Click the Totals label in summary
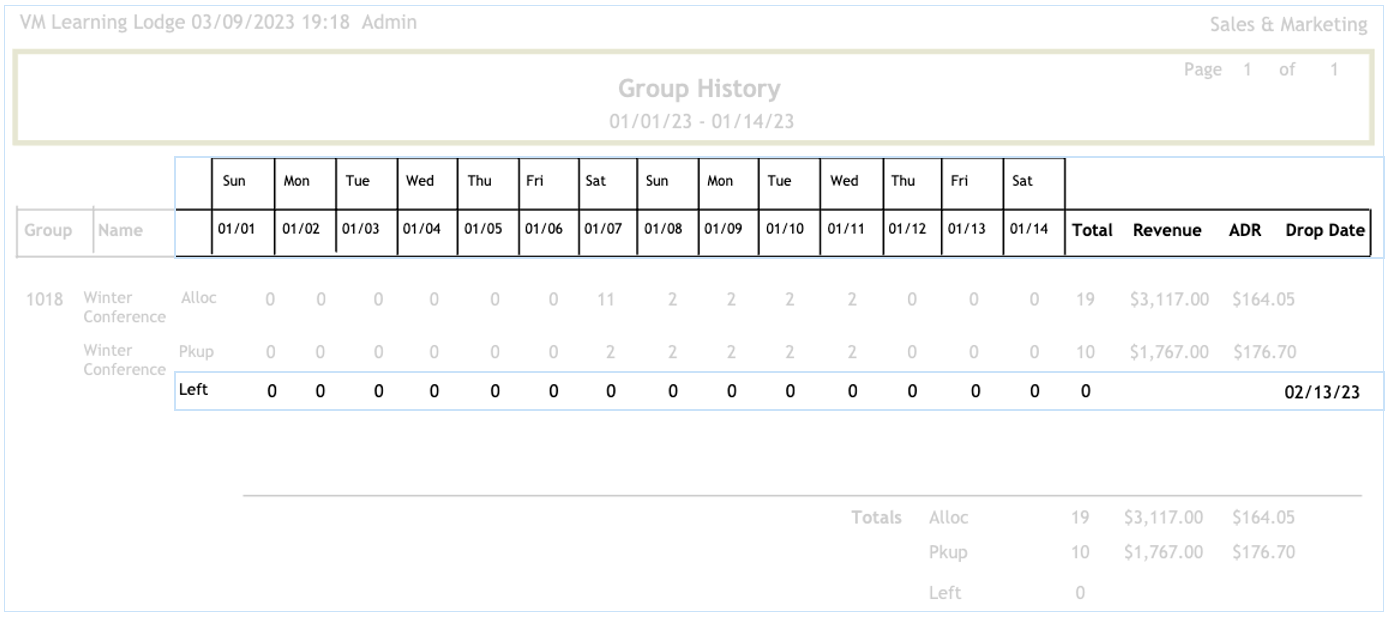The image size is (1389, 618). tap(876, 517)
